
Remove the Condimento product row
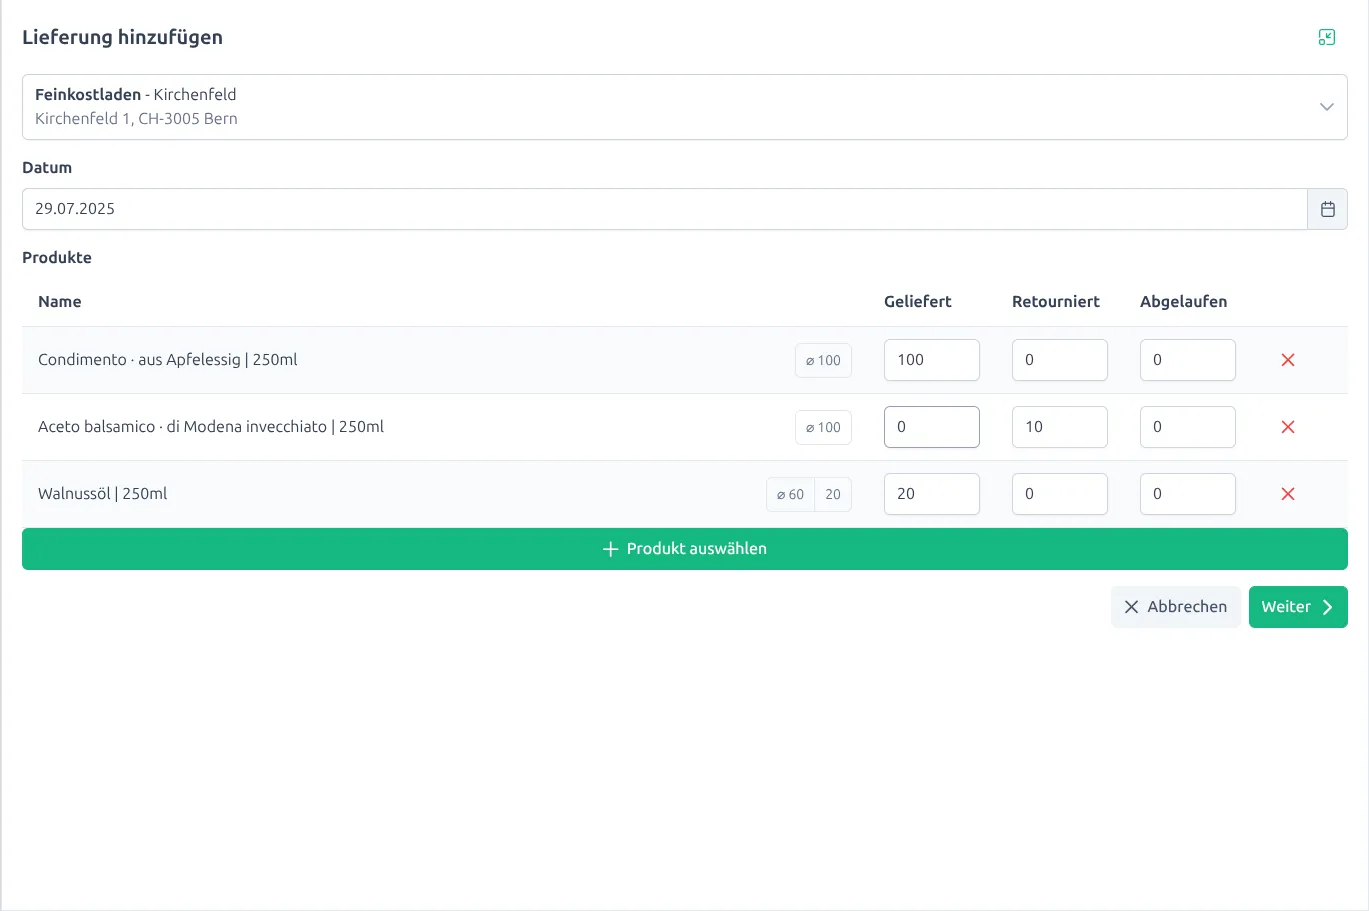coord(1287,360)
